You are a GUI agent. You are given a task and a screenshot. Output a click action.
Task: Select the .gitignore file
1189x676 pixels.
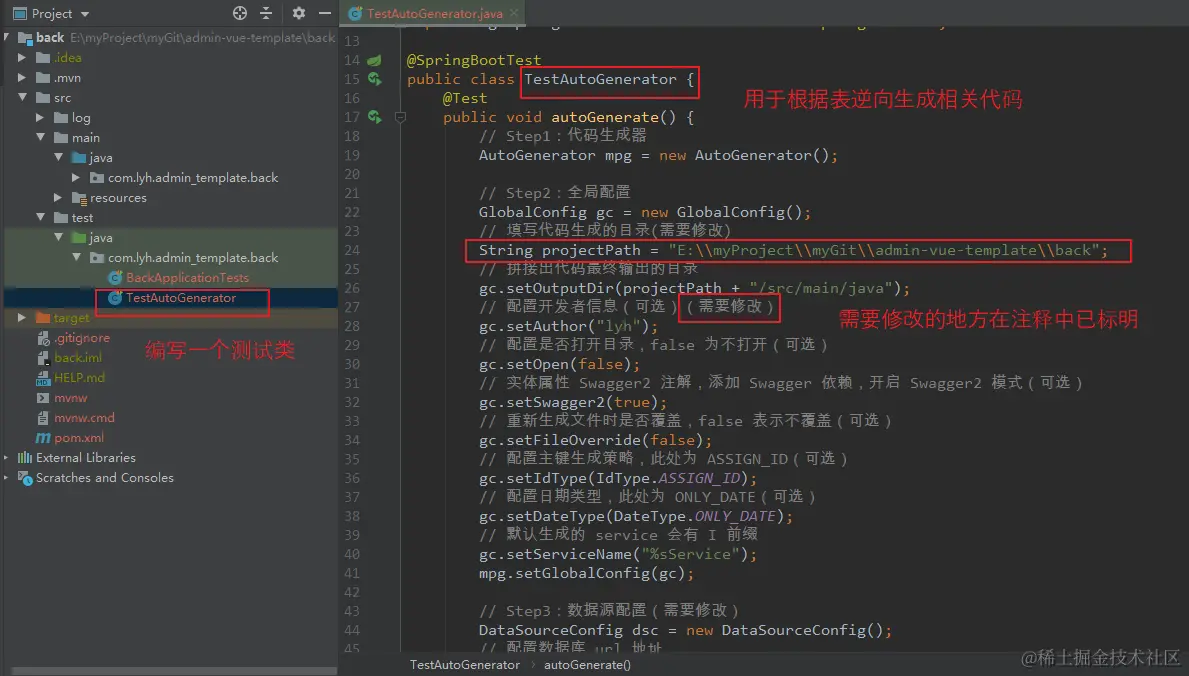82,338
